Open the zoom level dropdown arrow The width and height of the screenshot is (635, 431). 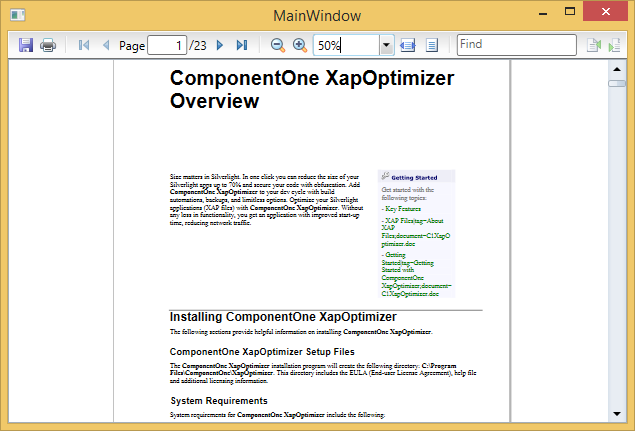(x=386, y=45)
